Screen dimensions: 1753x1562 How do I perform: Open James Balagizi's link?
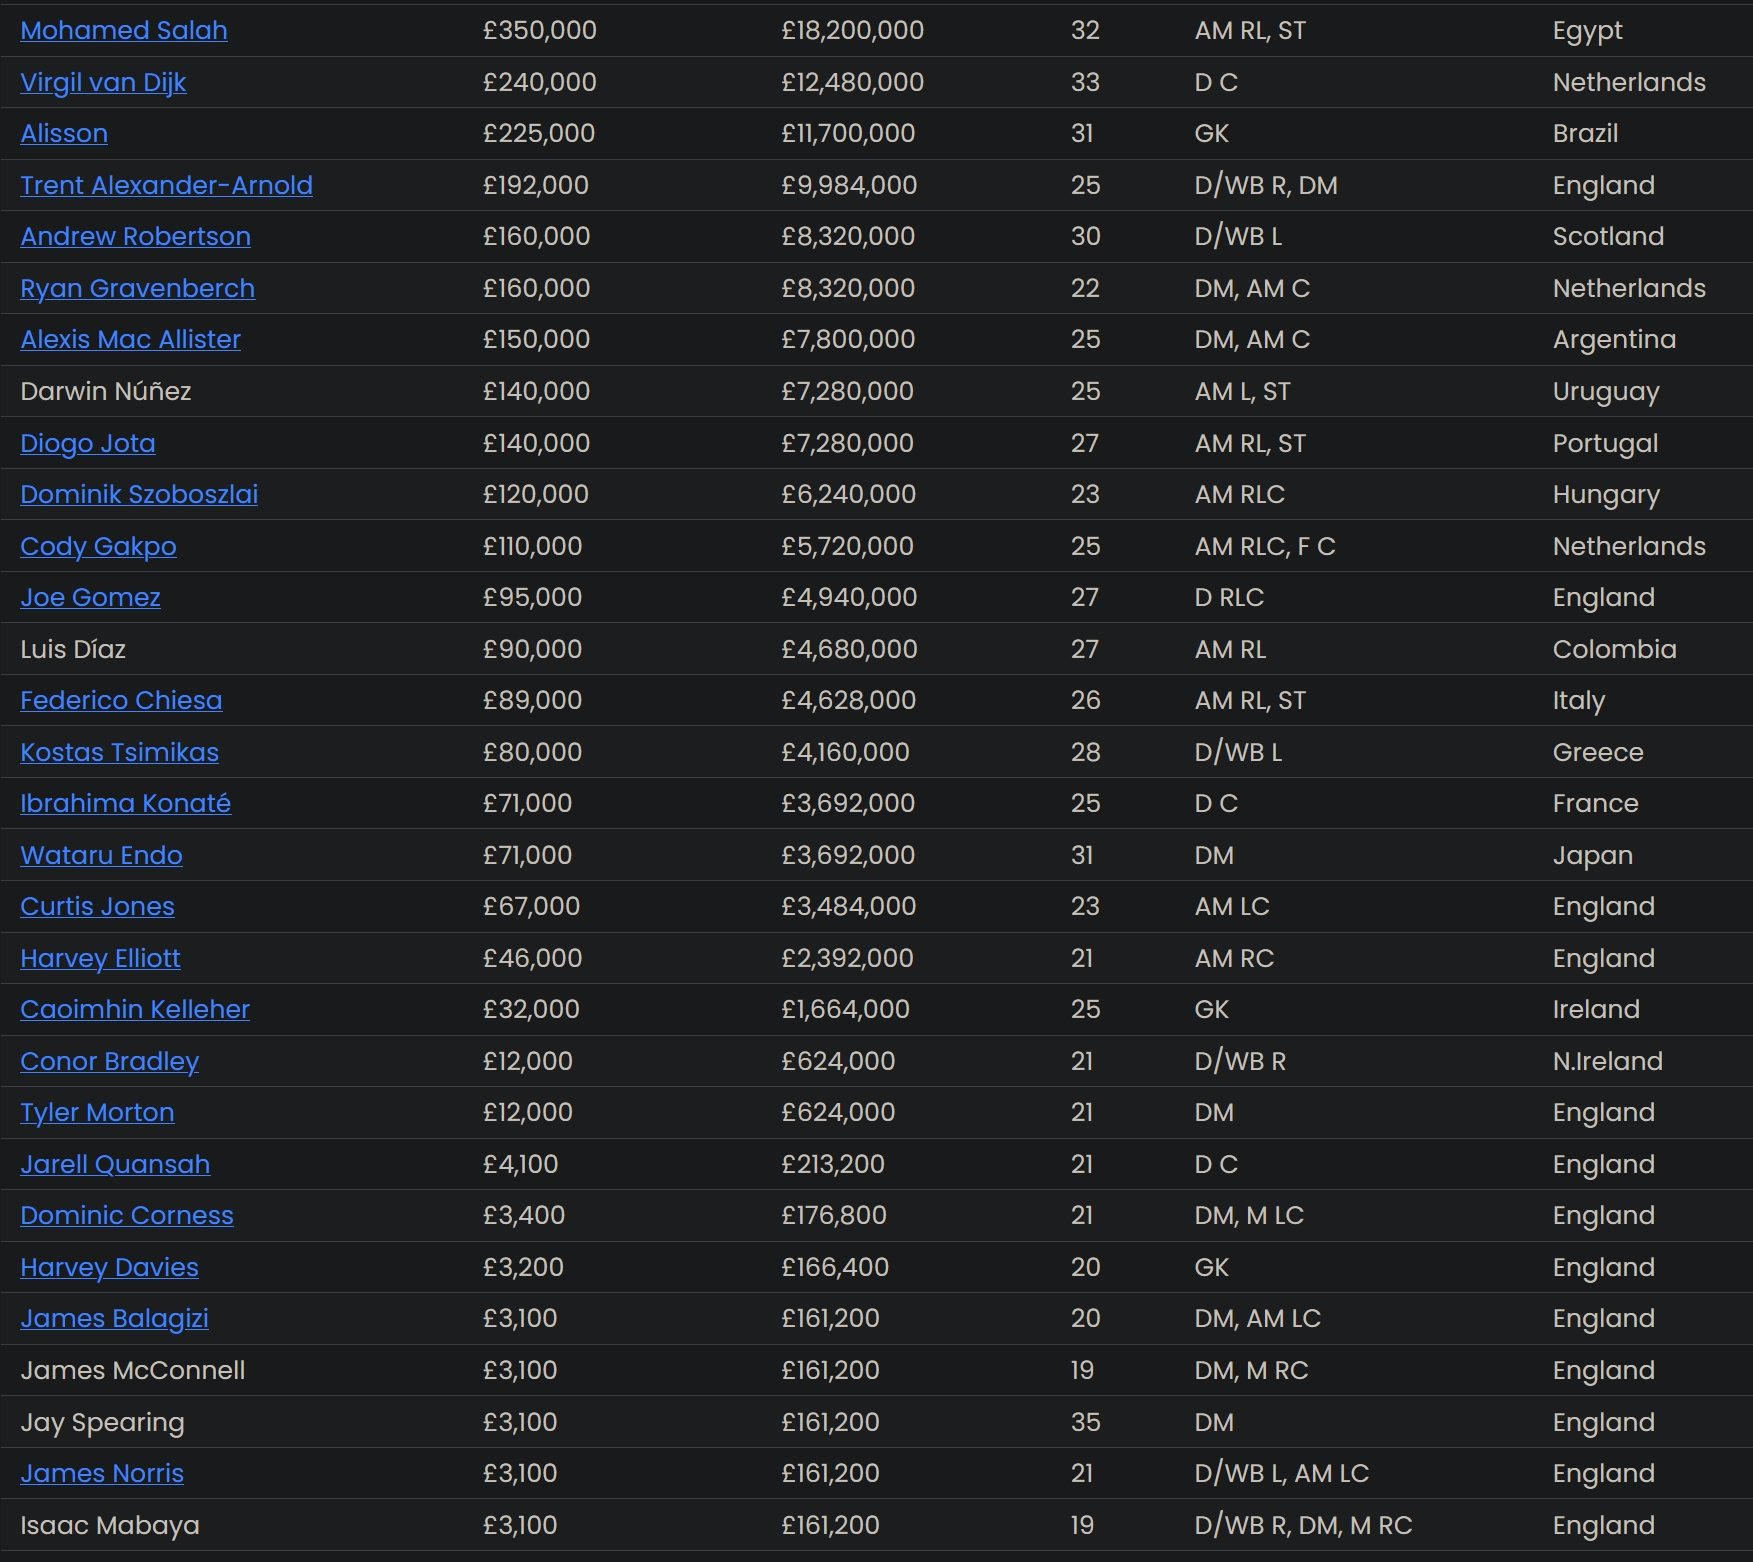pyautogui.click(x=114, y=1318)
